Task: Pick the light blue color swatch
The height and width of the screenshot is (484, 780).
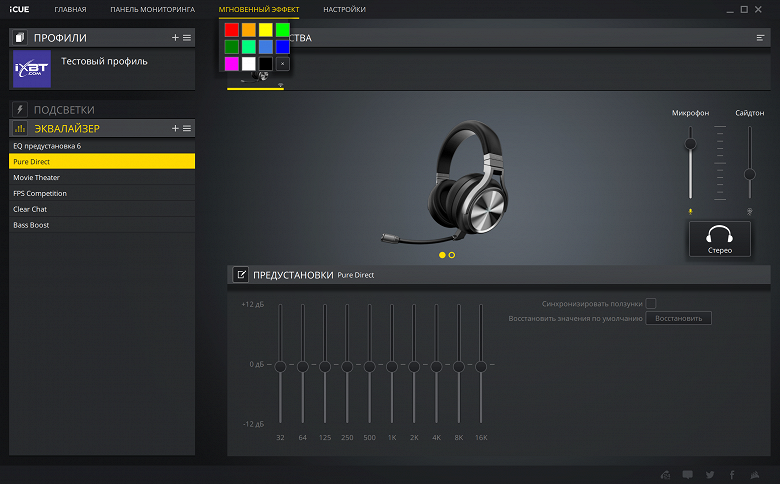Action: pos(266,47)
